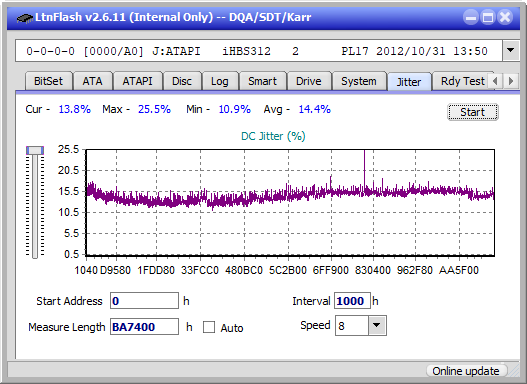The width and height of the screenshot is (527, 384).
Task: Click the Interval input field
Action: tap(352, 301)
